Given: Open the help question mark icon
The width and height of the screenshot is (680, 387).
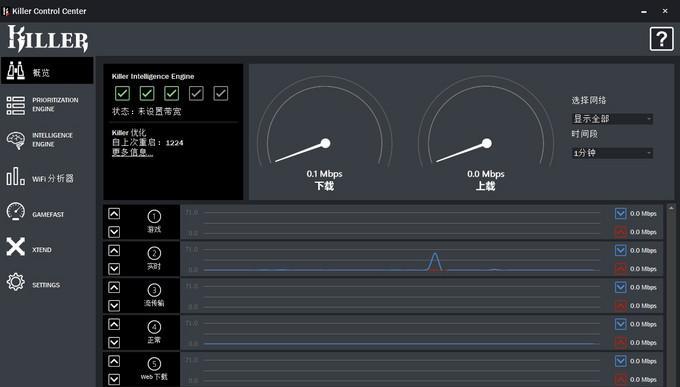Looking at the screenshot, I should coord(661,39).
